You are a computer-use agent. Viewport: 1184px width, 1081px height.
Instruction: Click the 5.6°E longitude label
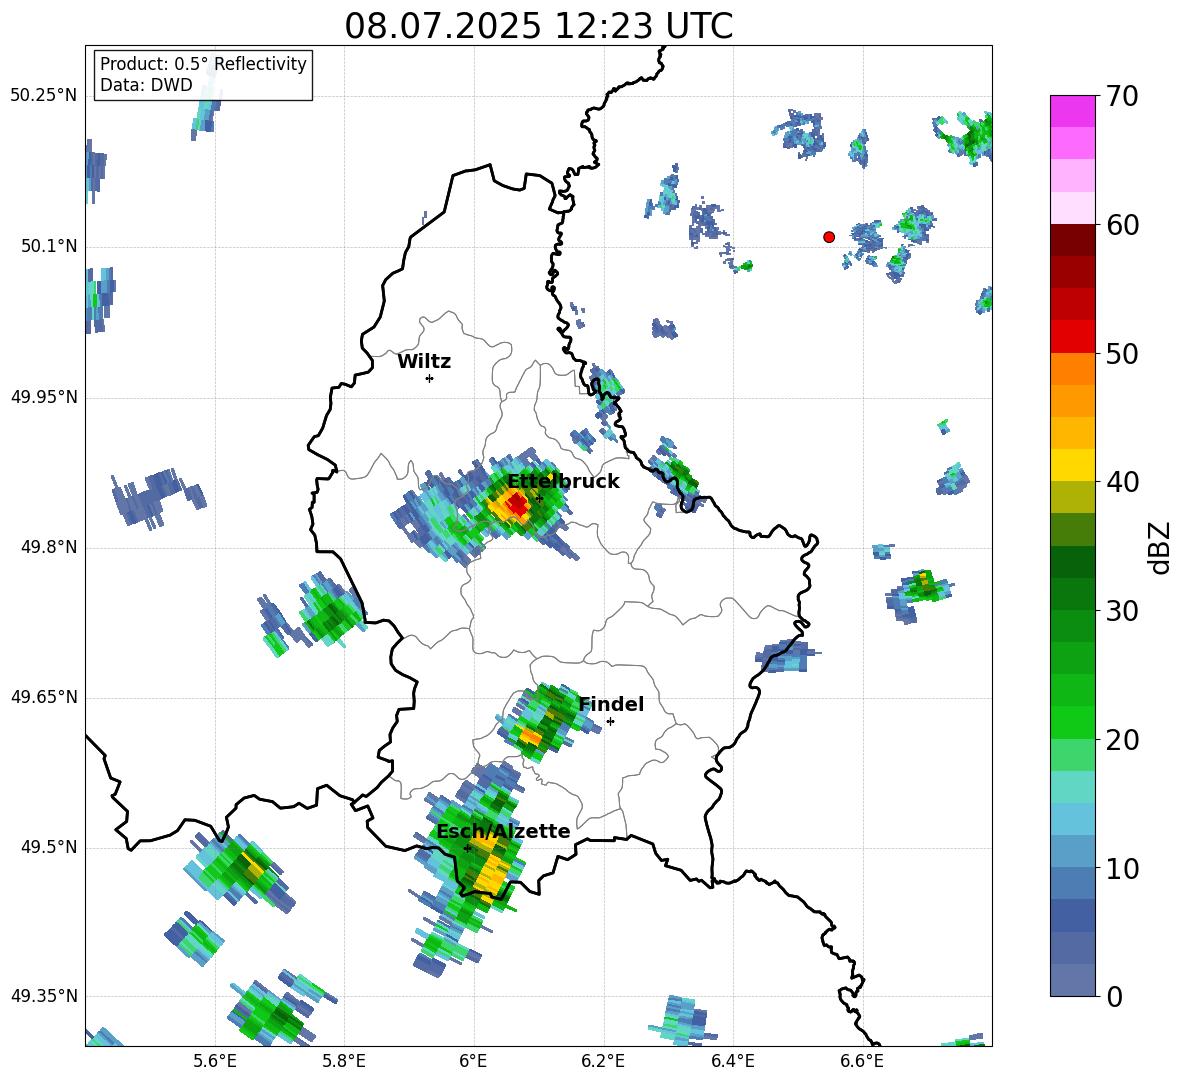215,1061
